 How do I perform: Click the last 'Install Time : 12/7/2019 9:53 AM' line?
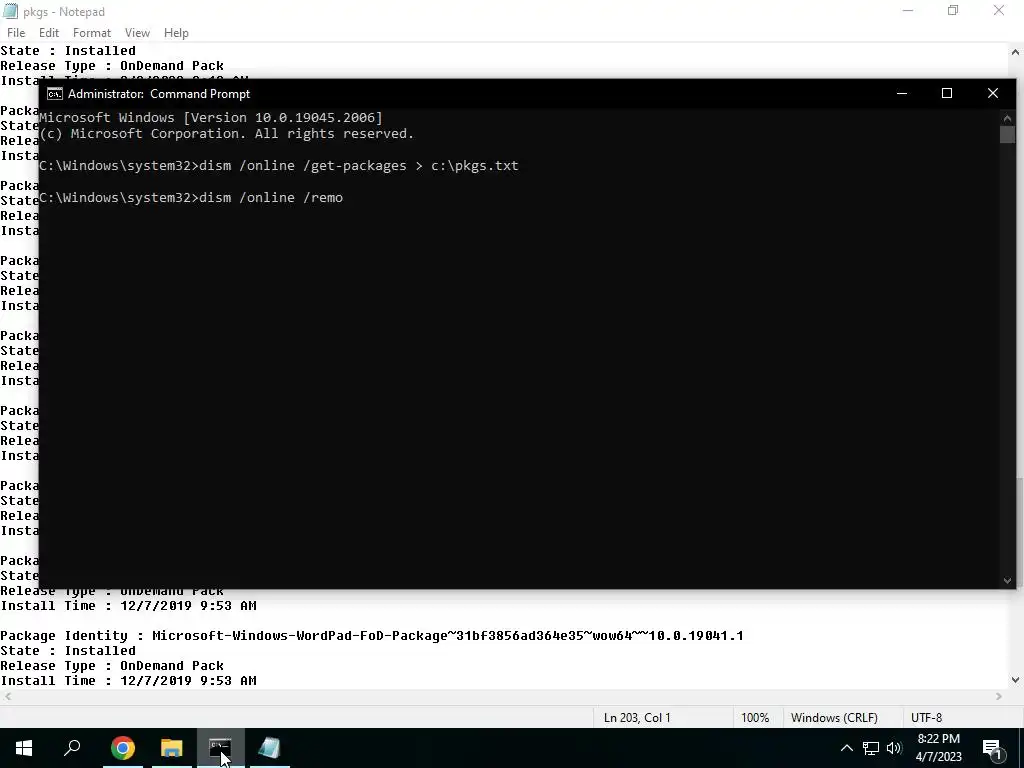point(128,680)
